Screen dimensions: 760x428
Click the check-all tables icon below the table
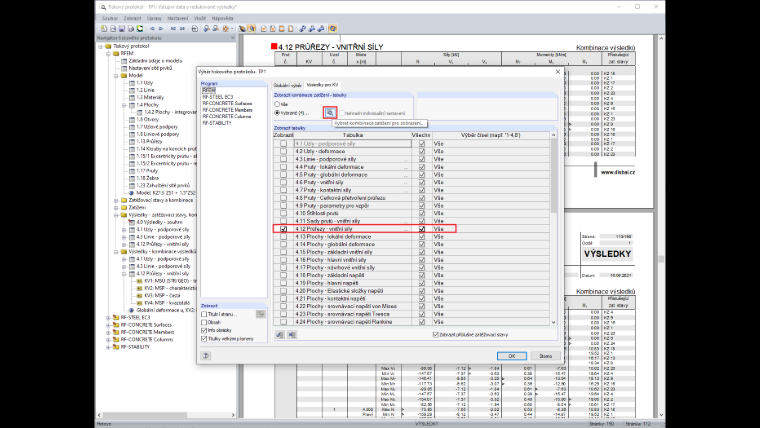click(x=280, y=334)
